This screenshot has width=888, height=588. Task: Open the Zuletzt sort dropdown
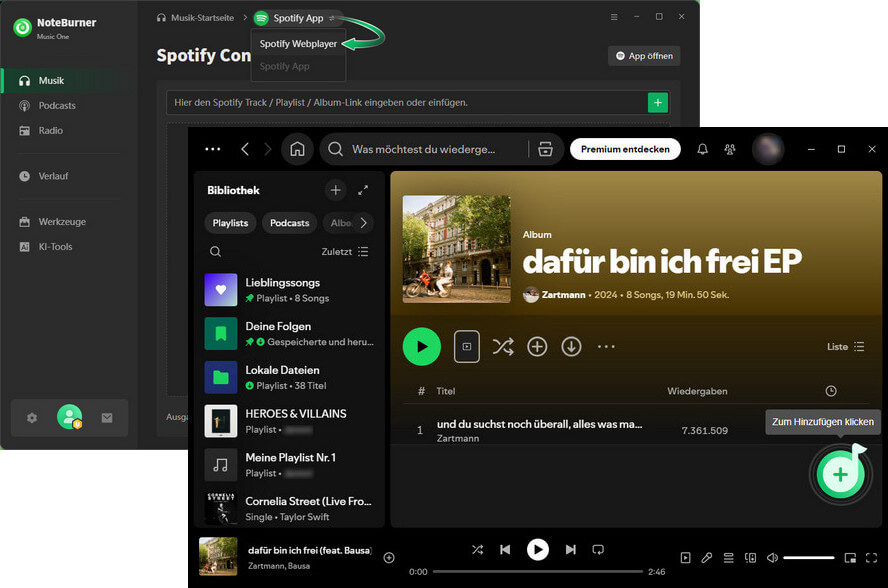(x=344, y=252)
